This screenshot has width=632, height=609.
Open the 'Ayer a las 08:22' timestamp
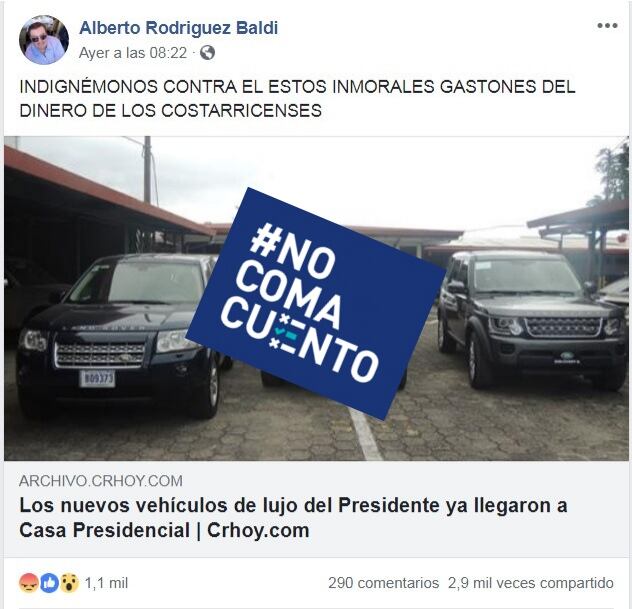point(133,53)
